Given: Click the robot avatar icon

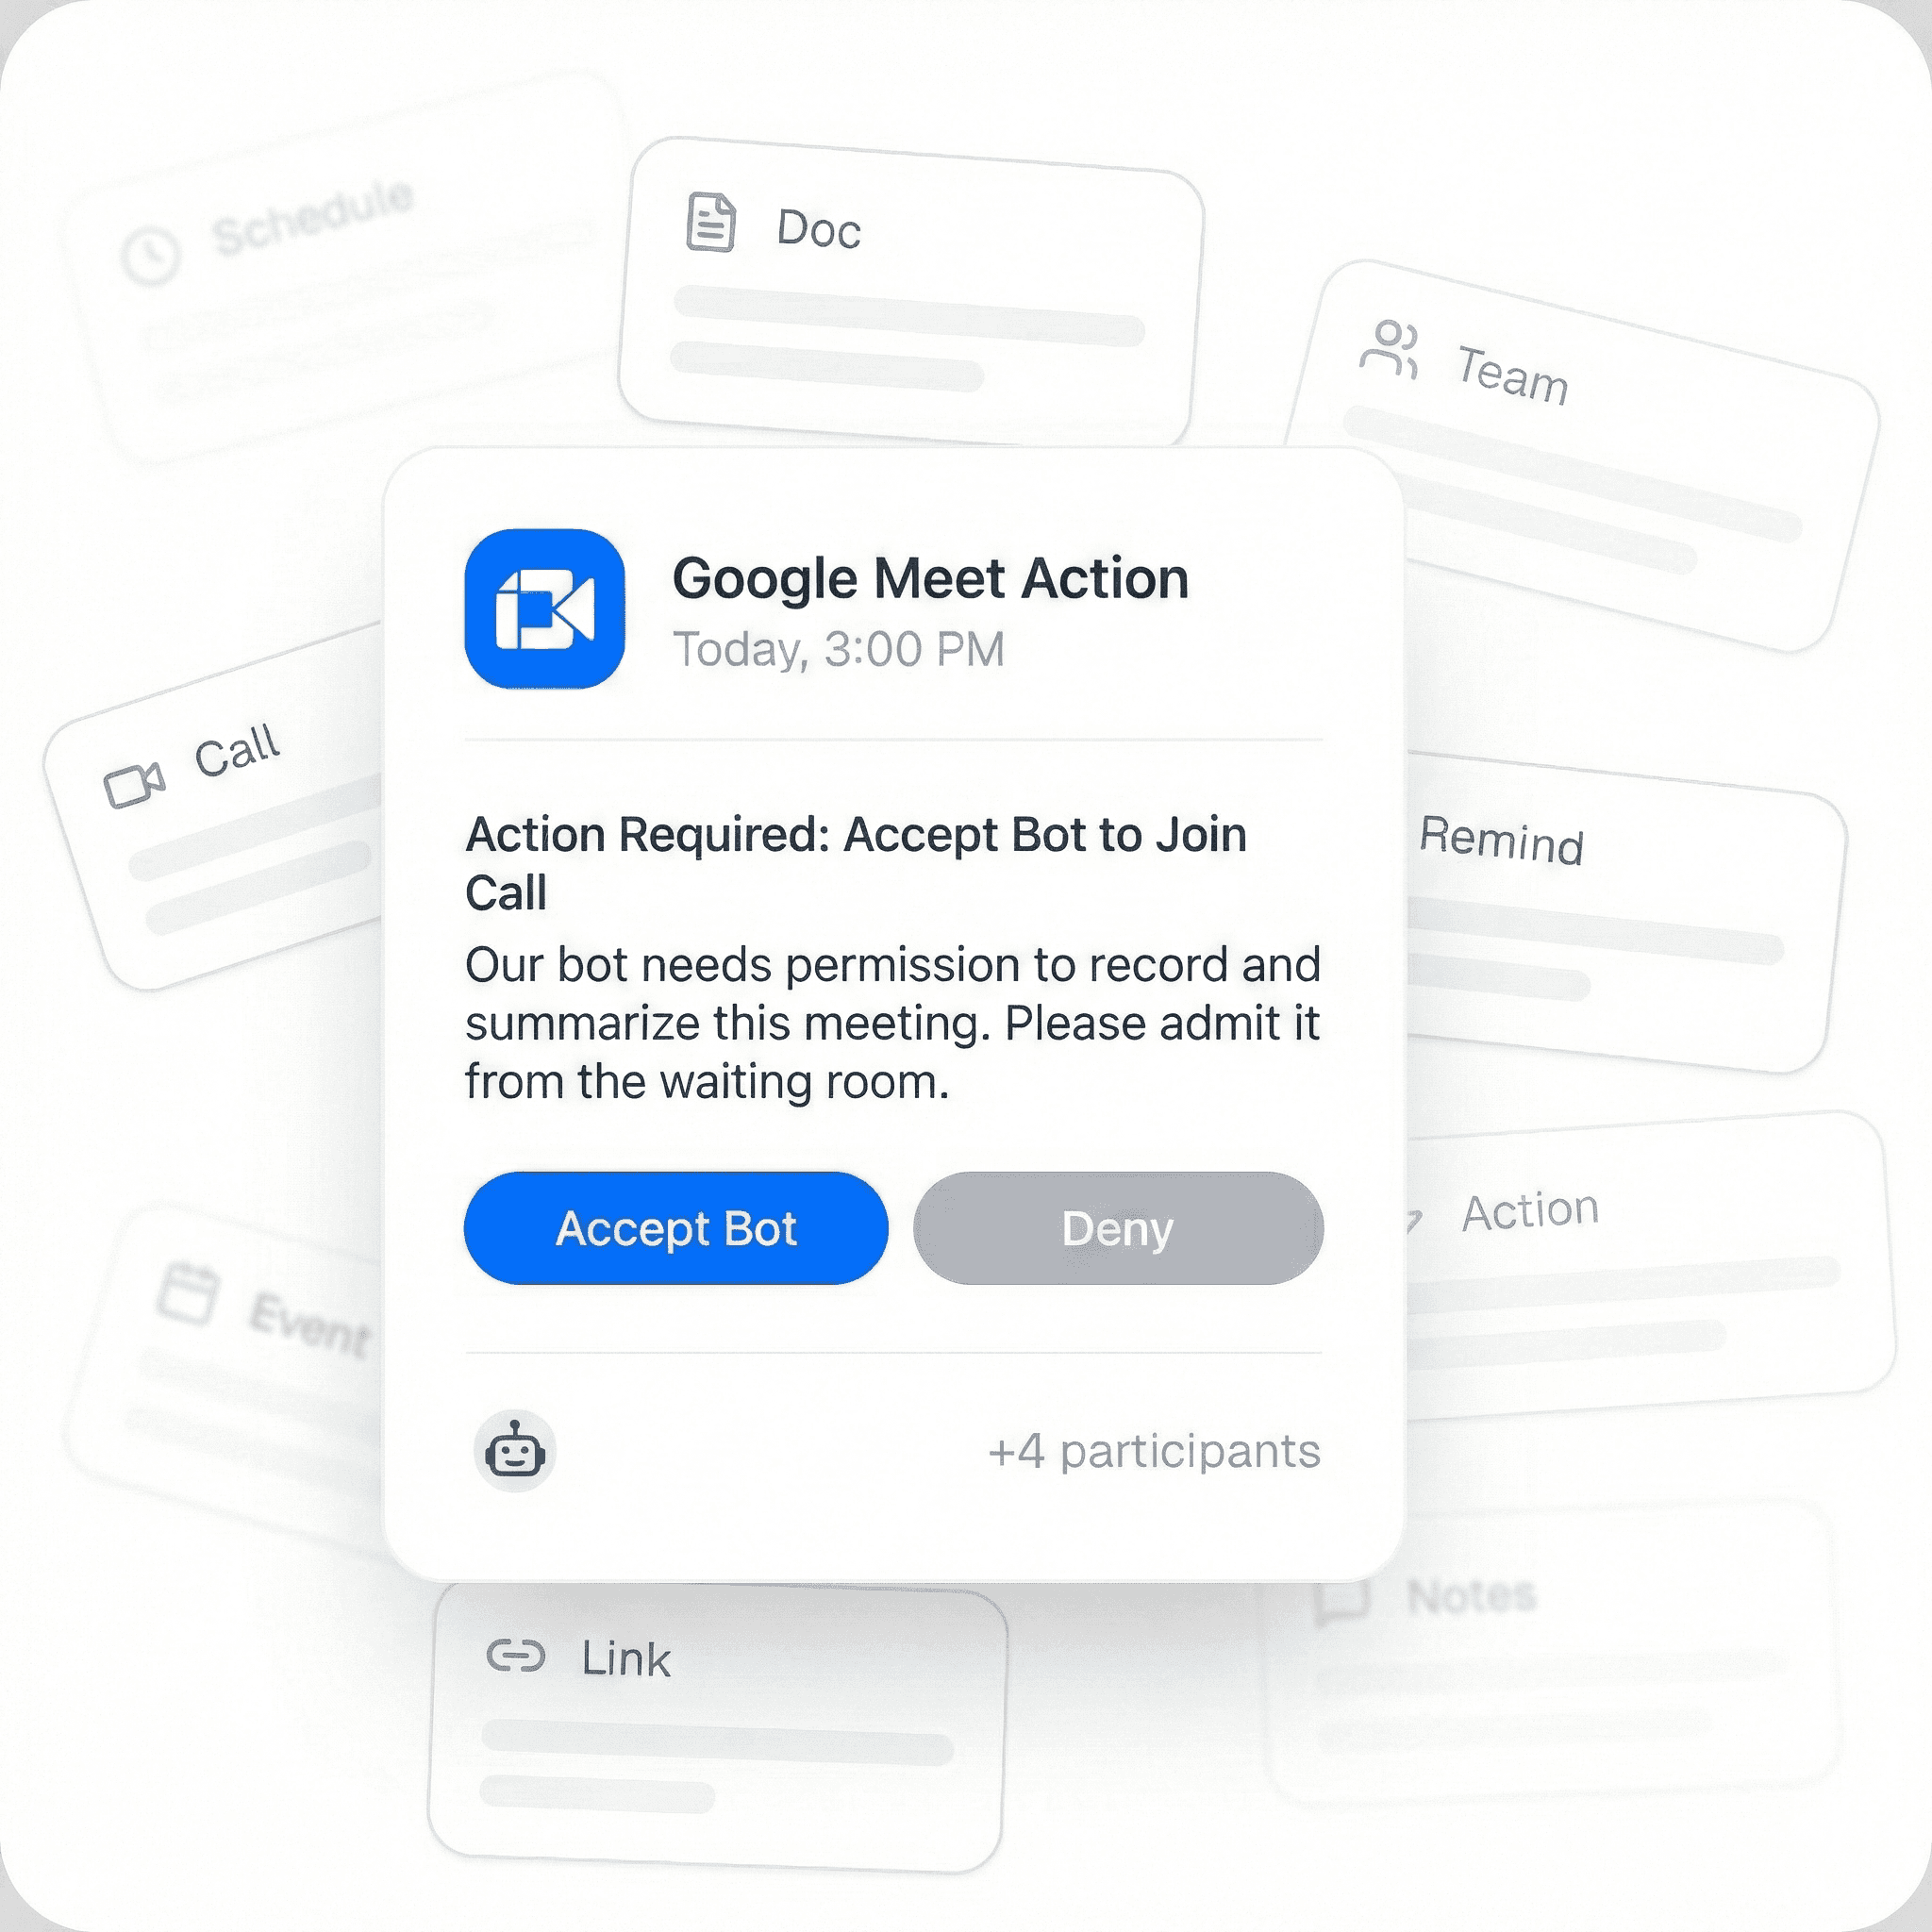Looking at the screenshot, I should point(515,1451).
